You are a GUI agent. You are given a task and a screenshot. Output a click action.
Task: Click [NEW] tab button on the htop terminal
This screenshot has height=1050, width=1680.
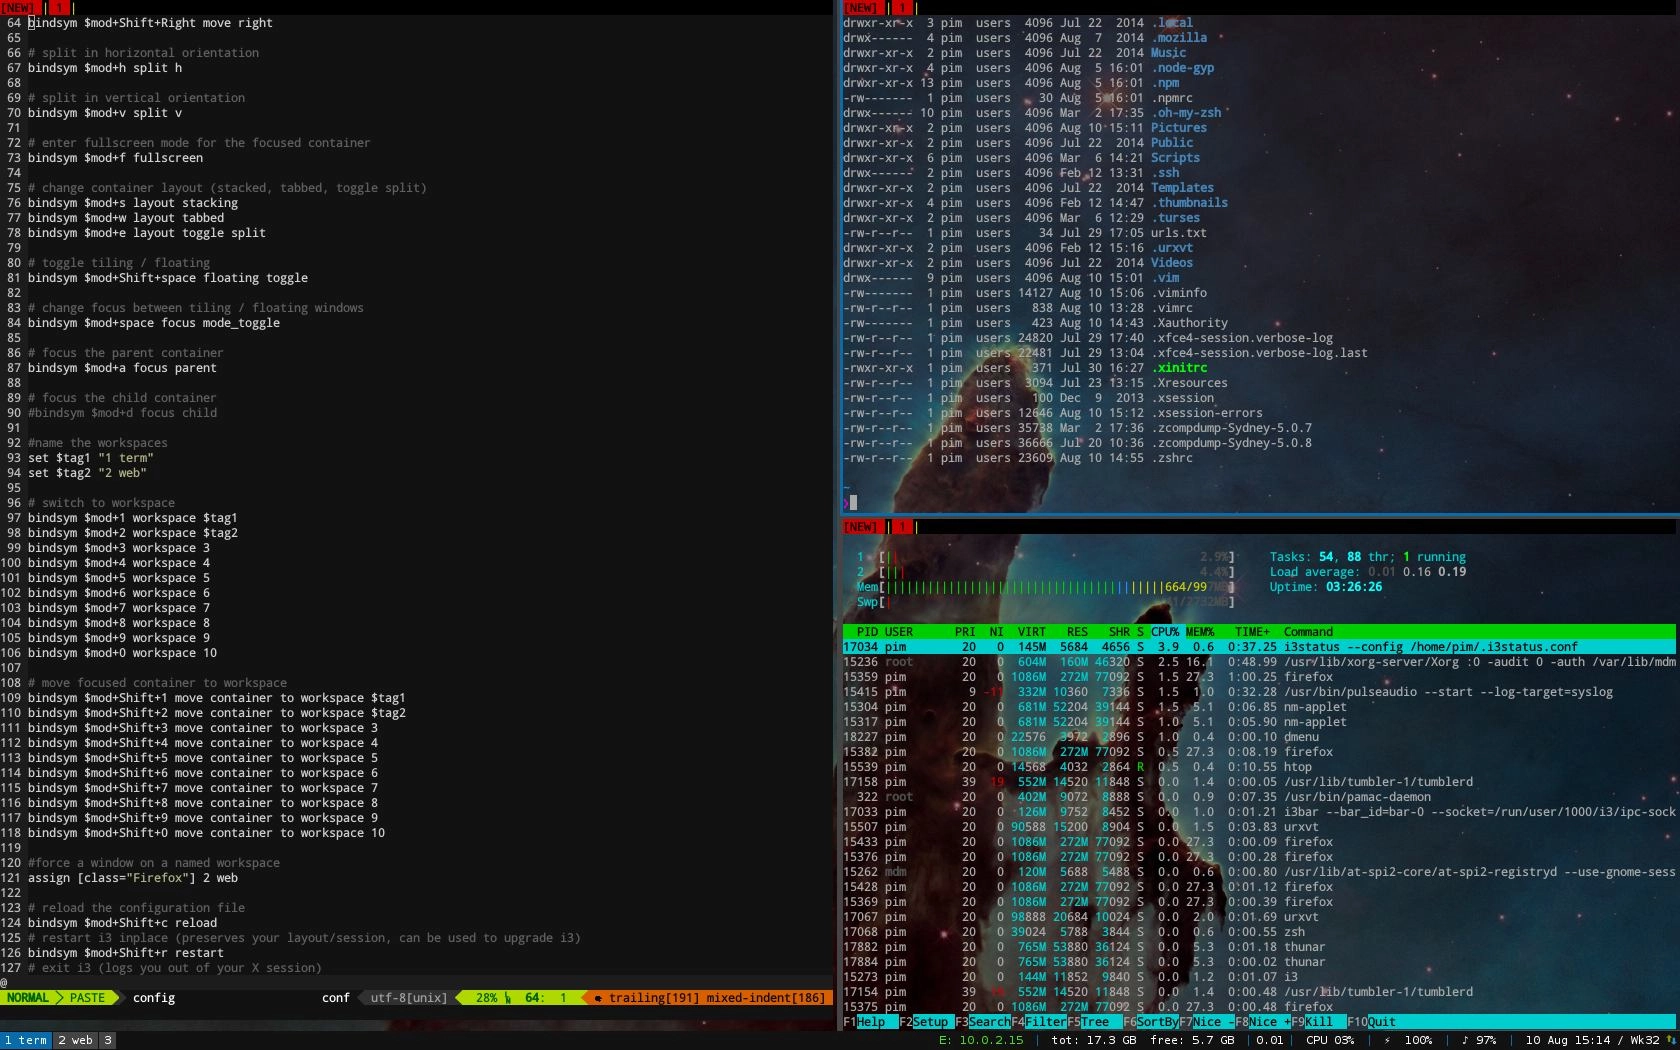click(861, 527)
